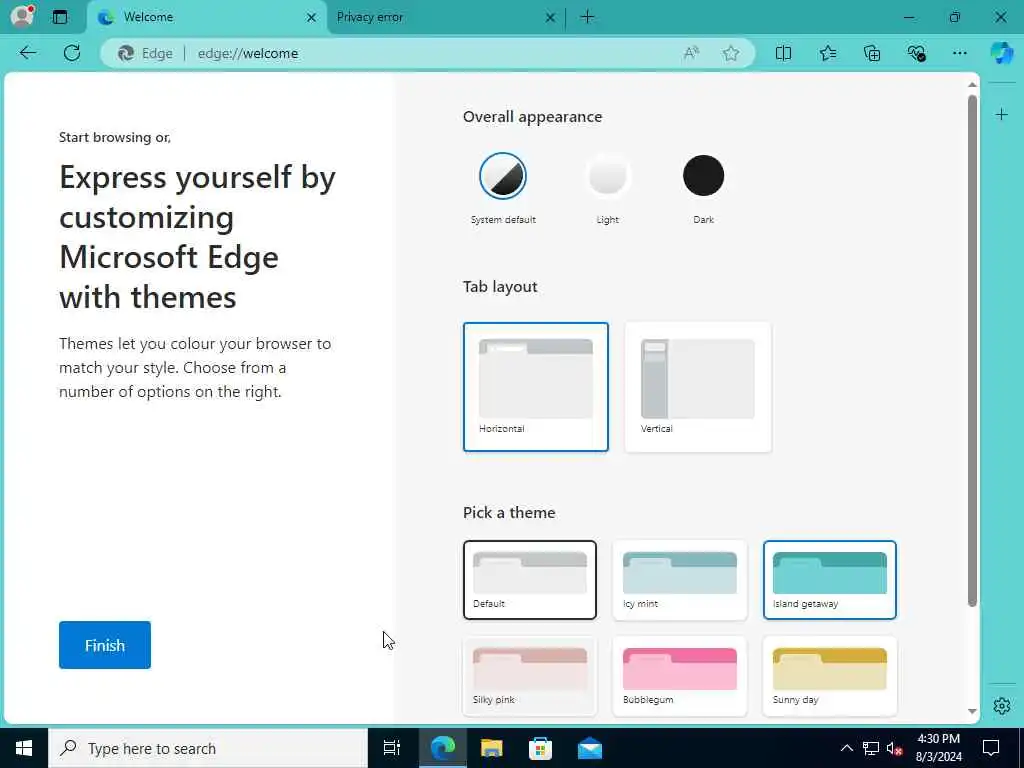The height and width of the screenshot is (768, 1024).
Task: Click the page vertical scrollbar thumb
Action: coord(972,351)
